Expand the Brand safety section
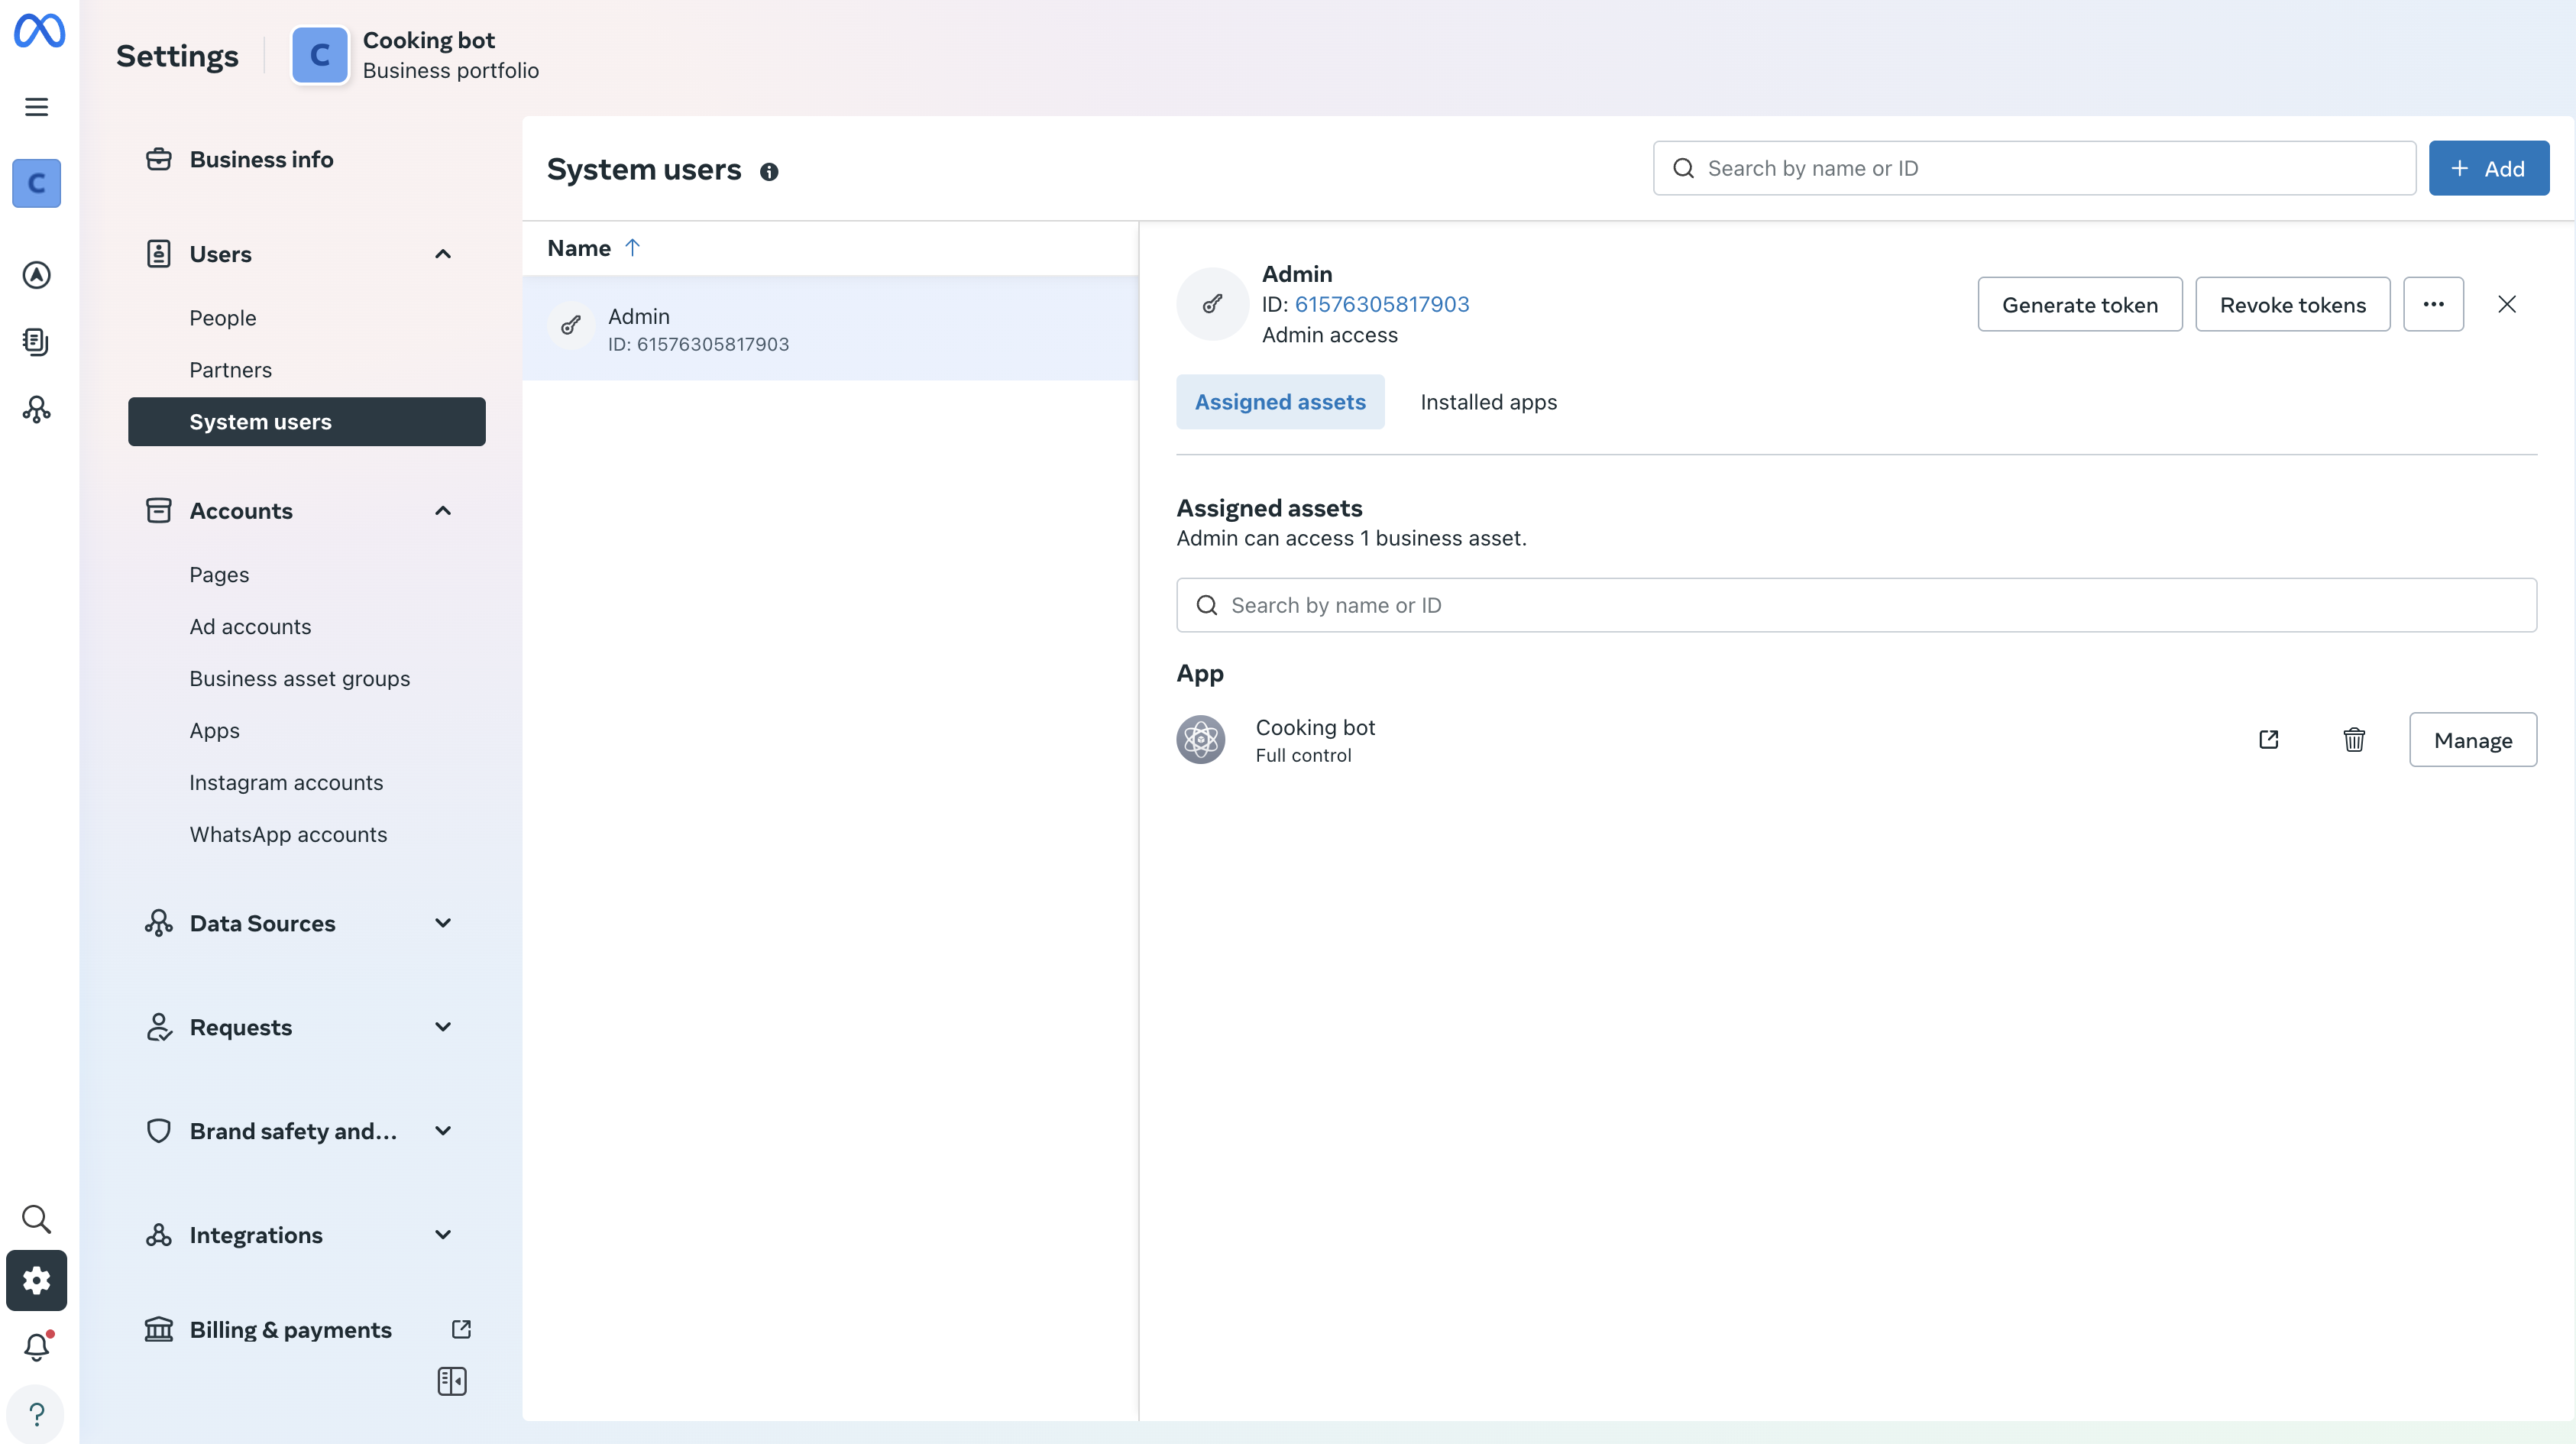Screen dimensions: 2576x1444 [x=443, y=1131]
